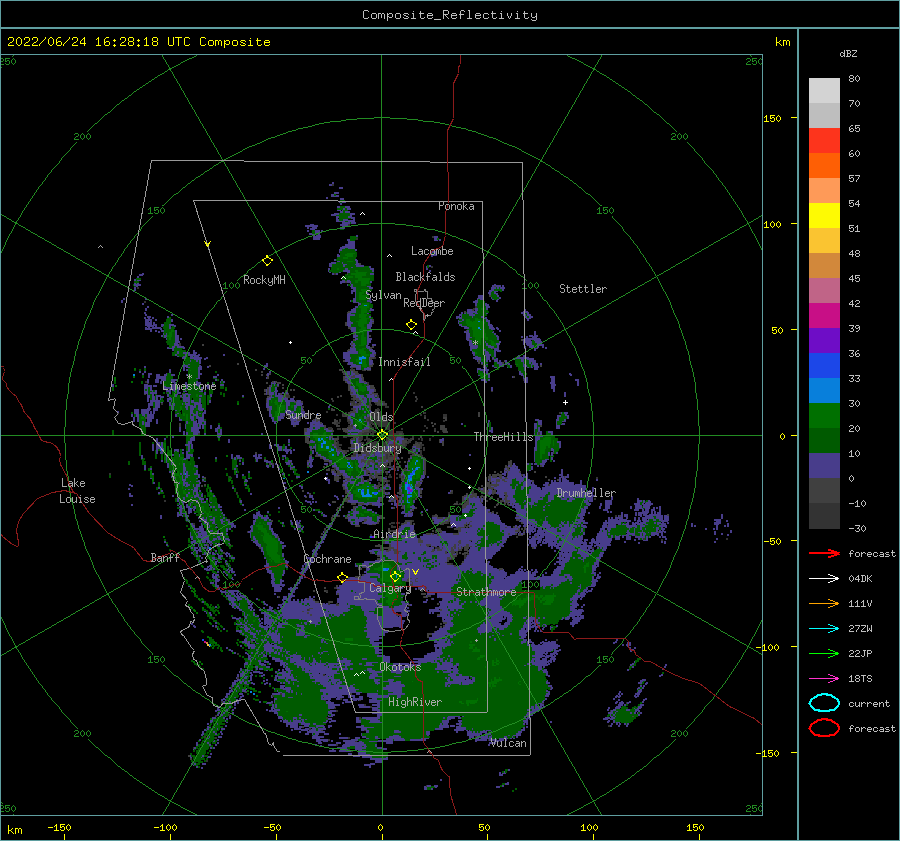Click the cyan 27ZW arrow legend icon
This screenshot has width=900, height=841.
click(x=824, y=629)
